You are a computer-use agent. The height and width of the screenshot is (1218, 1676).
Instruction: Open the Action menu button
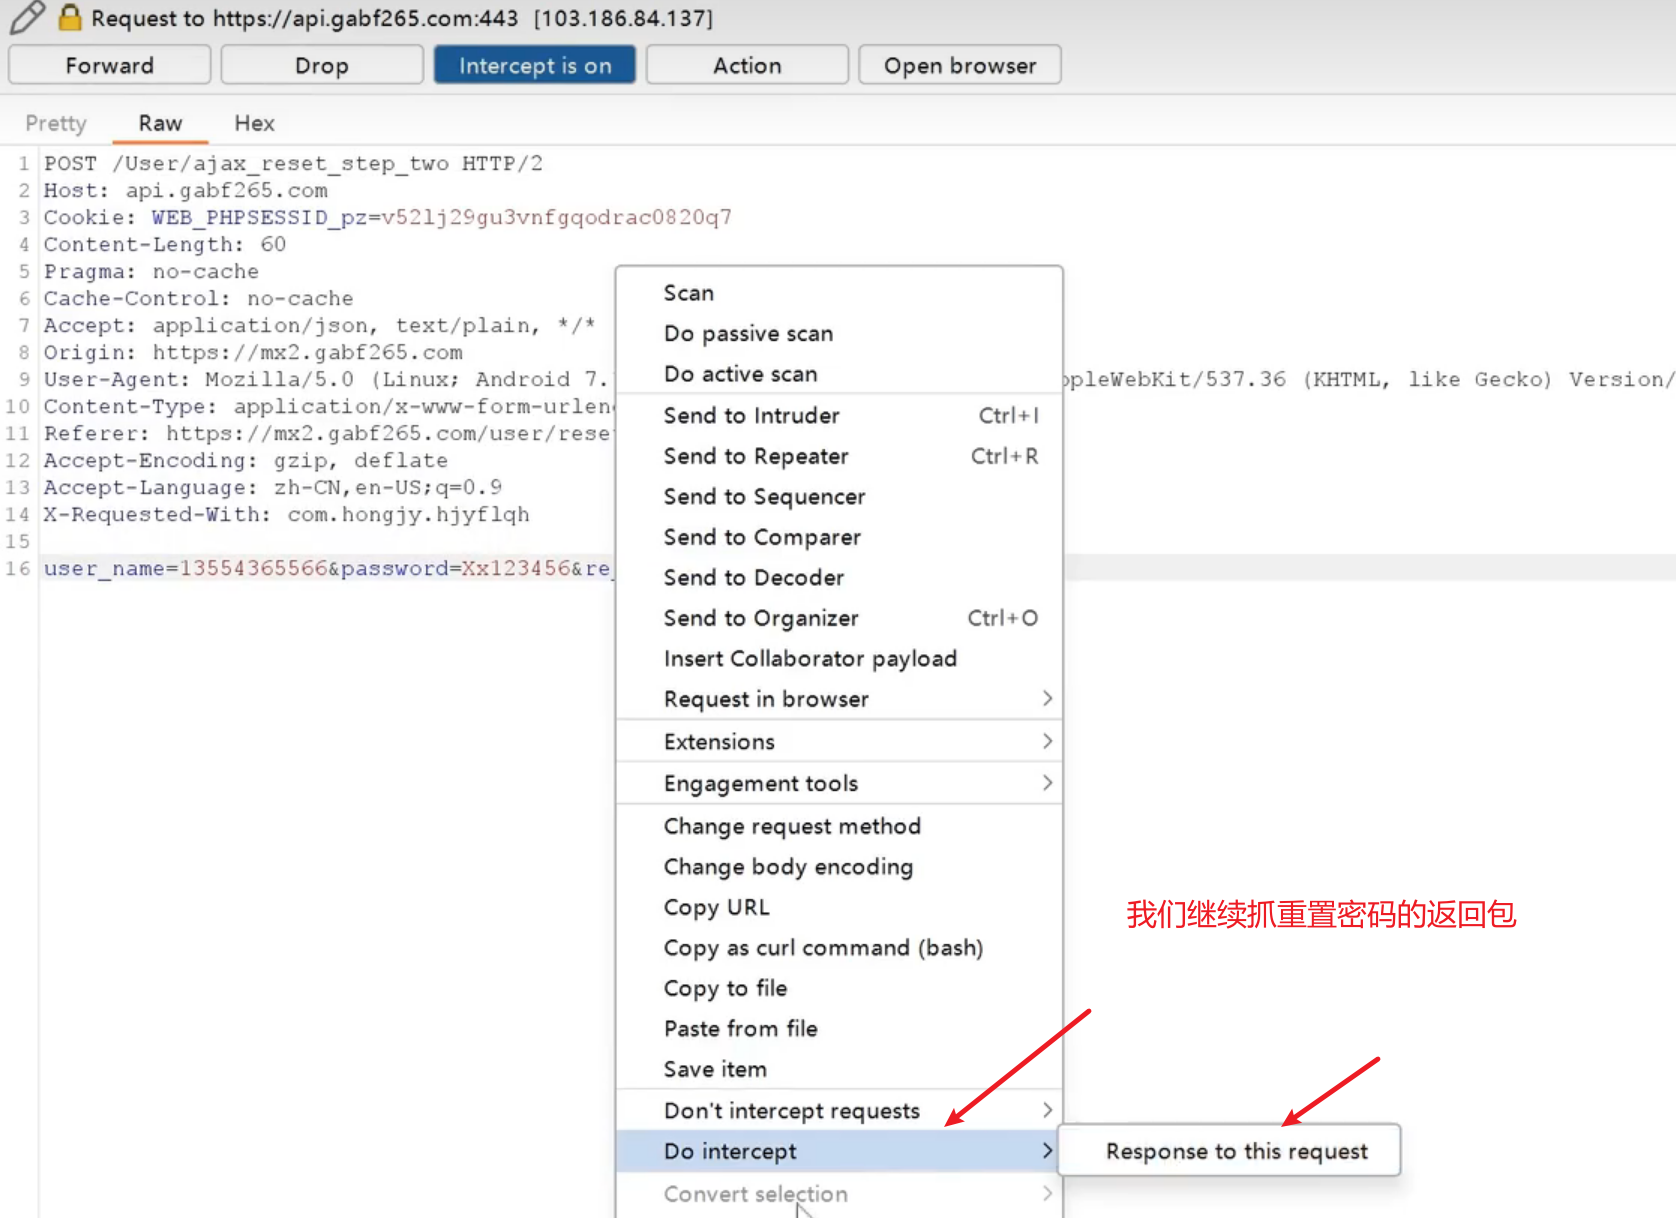[746, 65]
